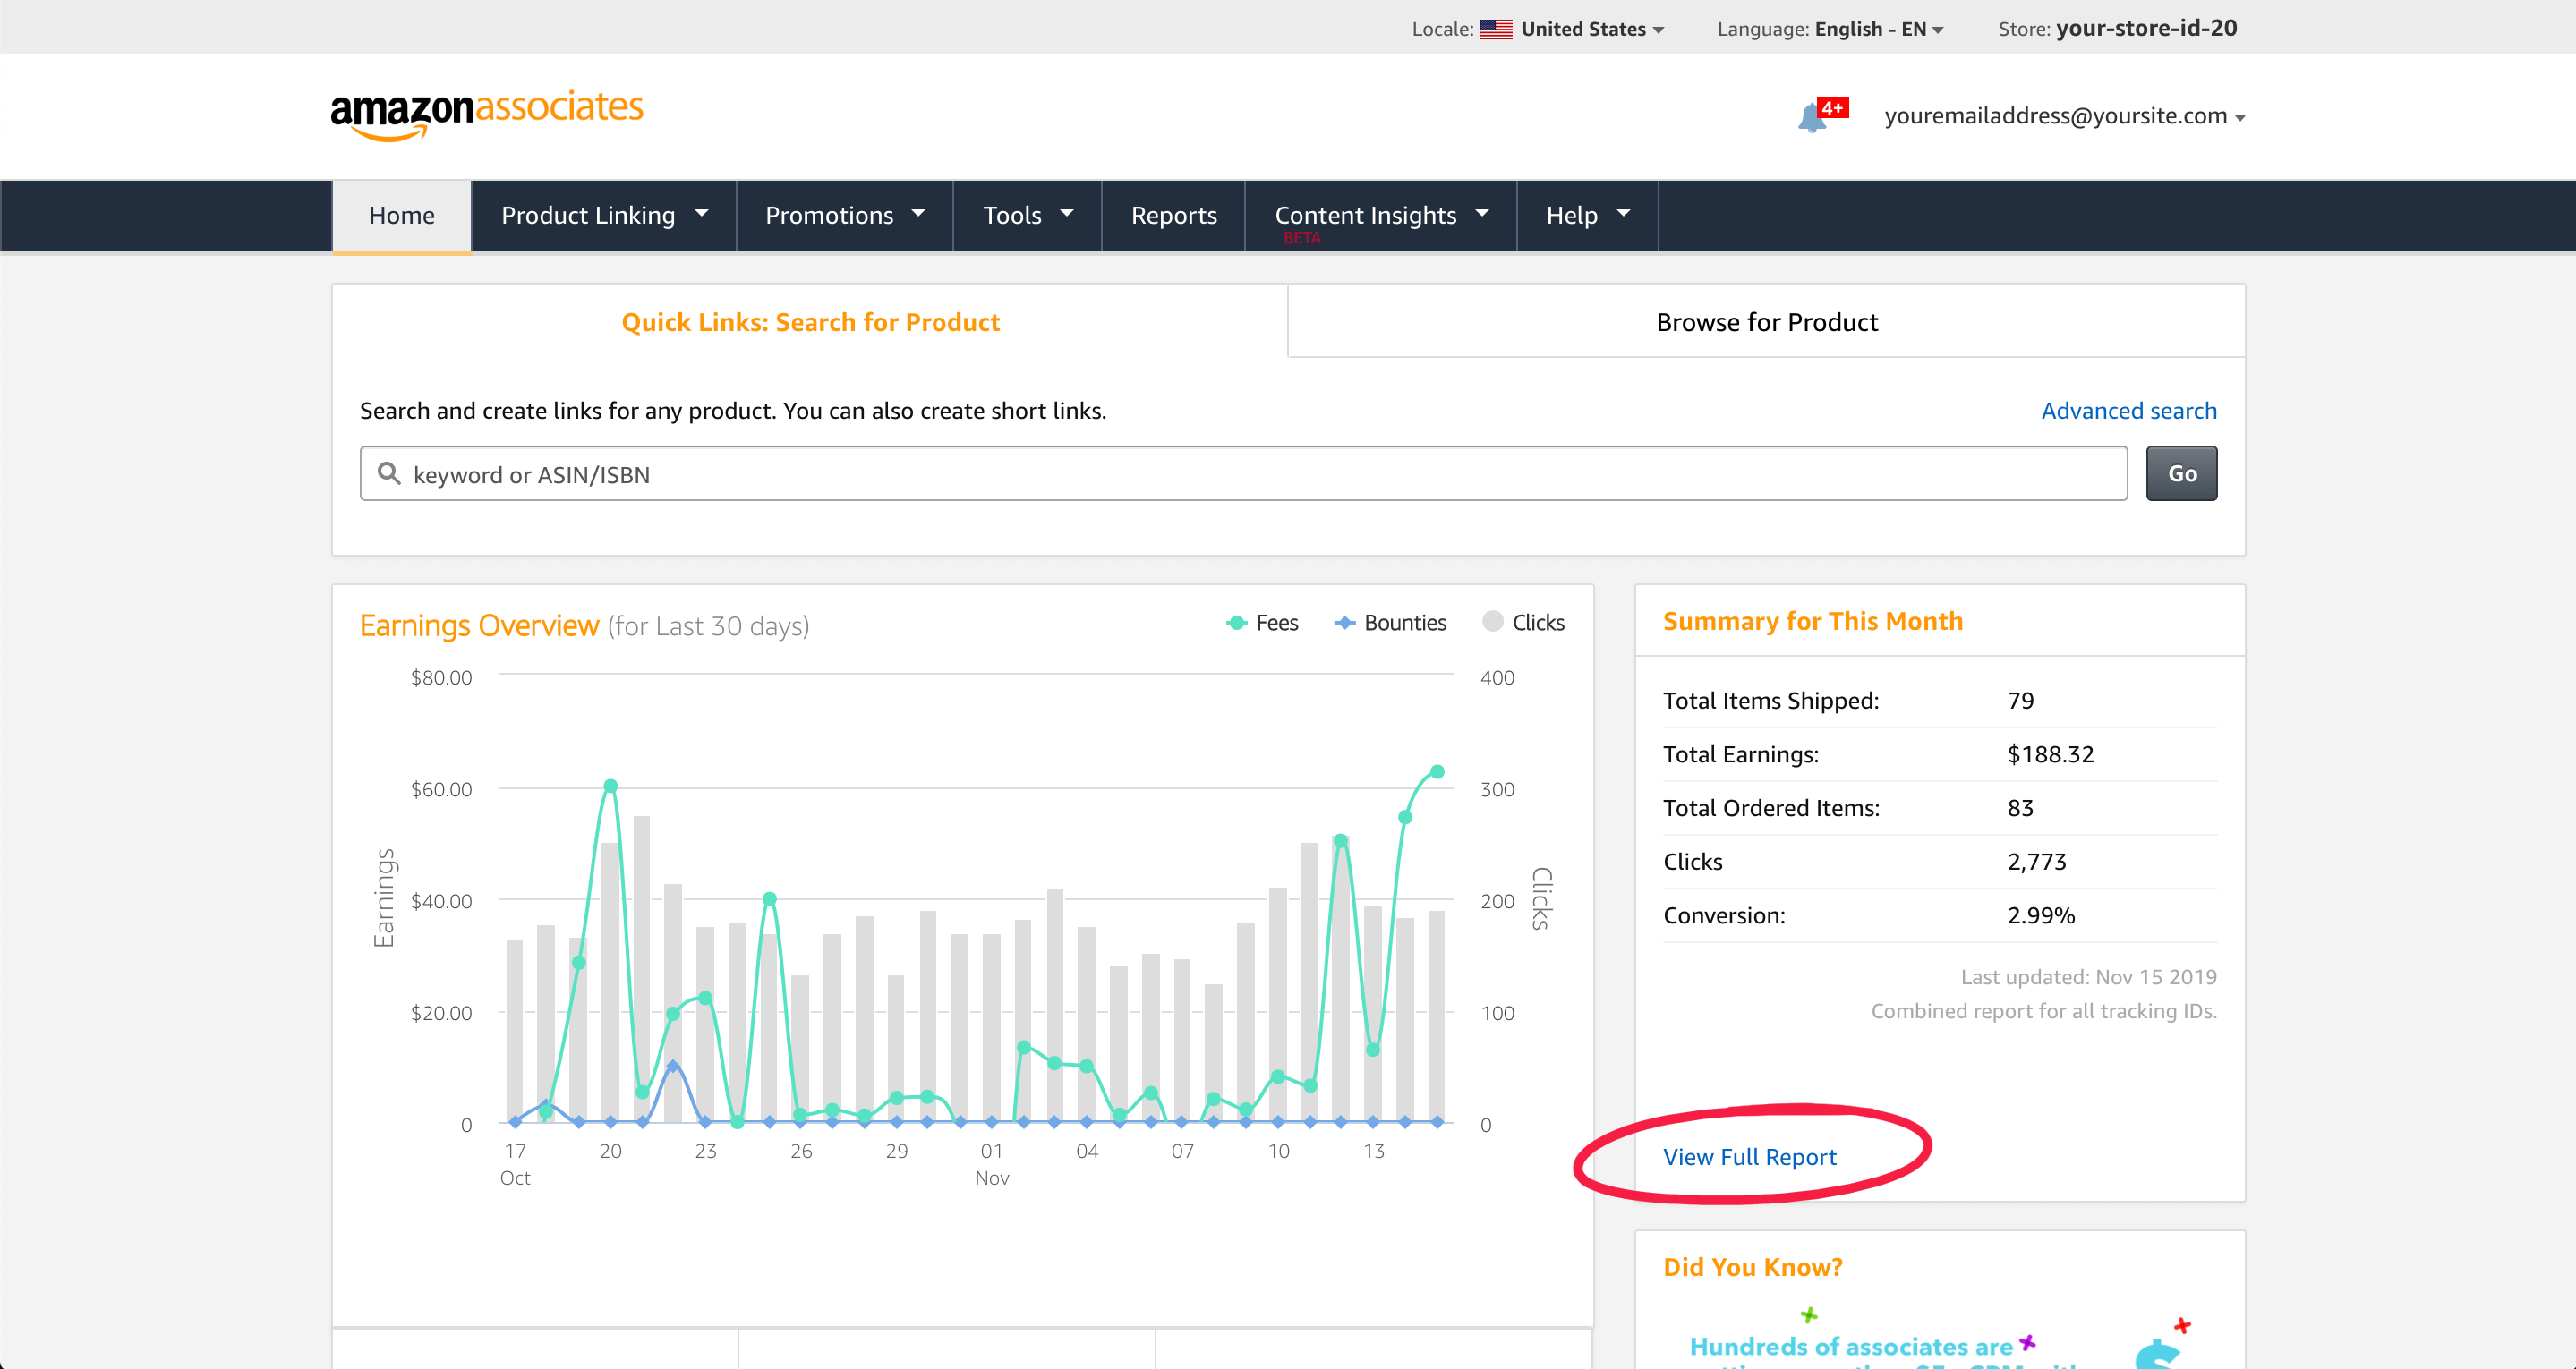Expand the Content Insights menu
The image size is (2576, 1369).
click(x=1381, y=215)
